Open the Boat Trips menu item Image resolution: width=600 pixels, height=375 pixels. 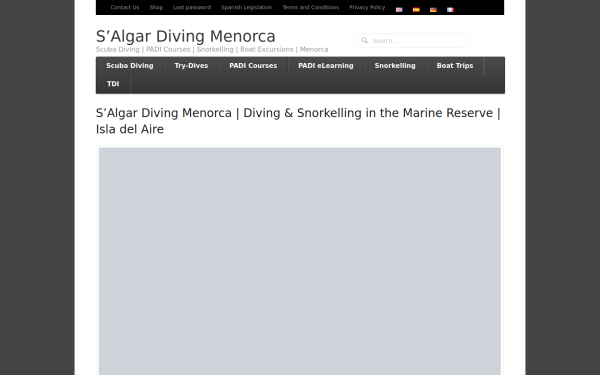point(455,66)
